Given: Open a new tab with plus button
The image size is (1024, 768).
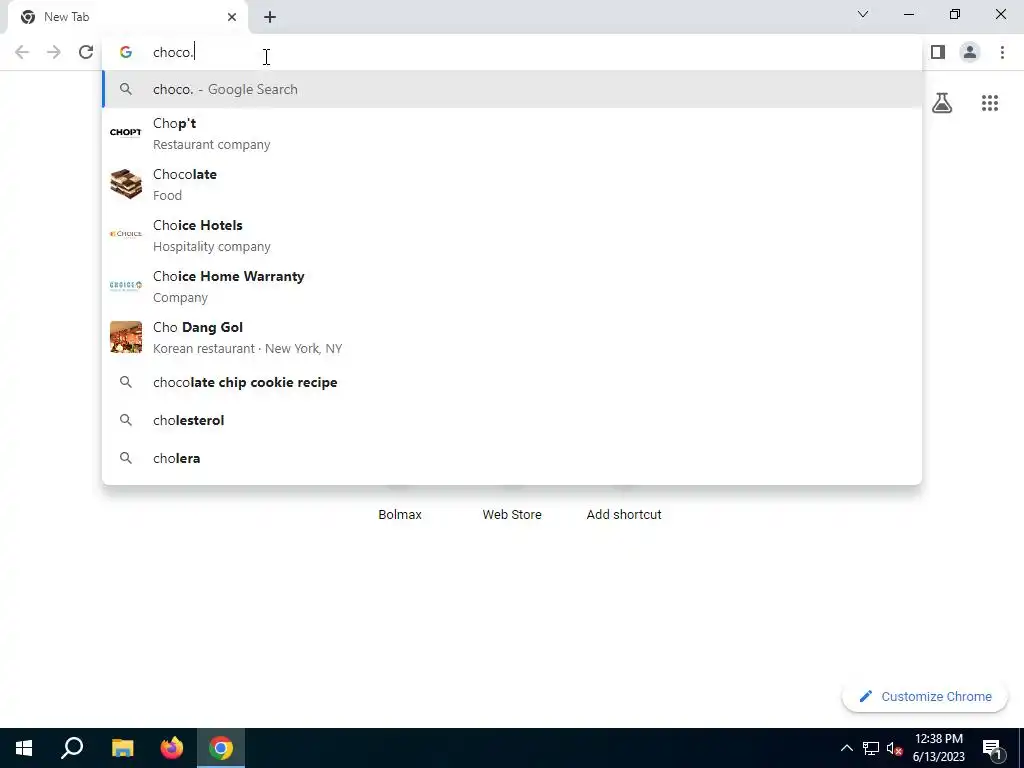Looking at the screenshot, I should [270, 17].
